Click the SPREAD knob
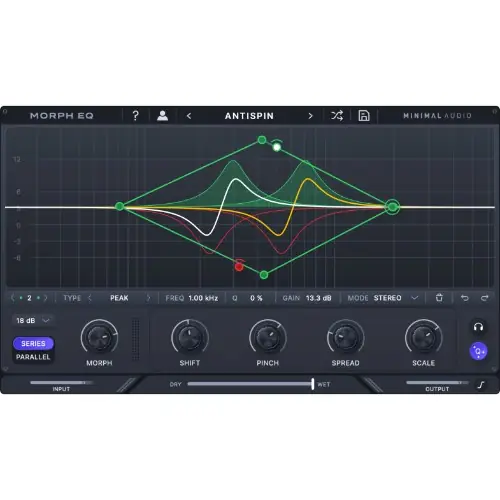This screenshot has width=500, height=500. 346,337
